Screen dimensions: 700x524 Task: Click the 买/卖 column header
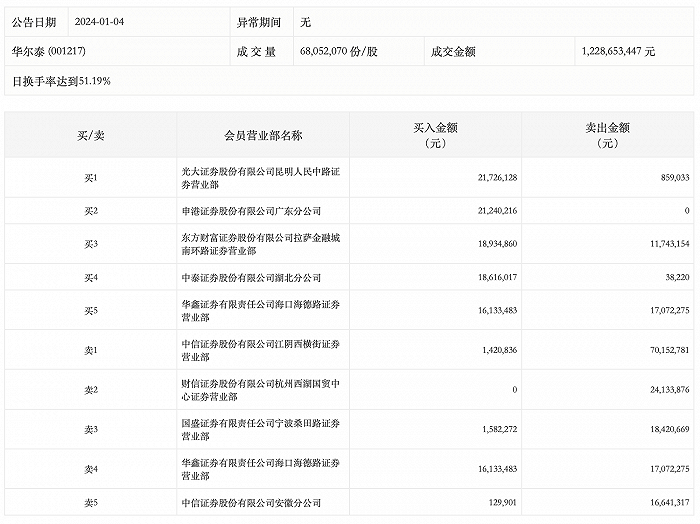[91, 135]
